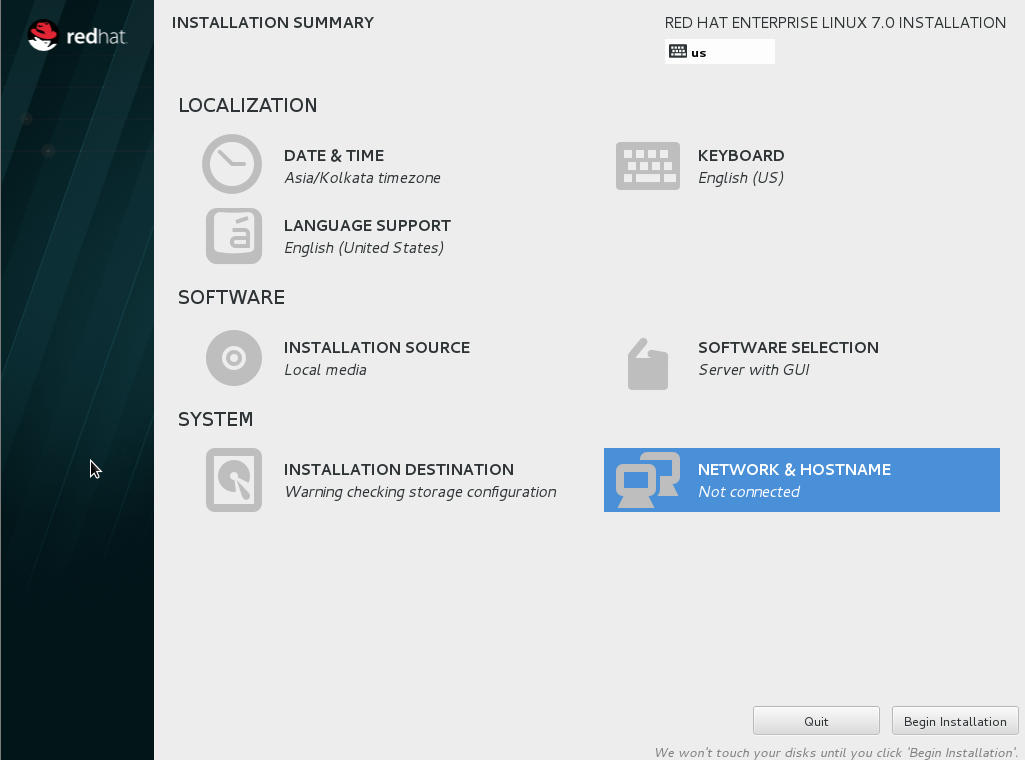The image size is (1025, 760).
Task: Click the Red Hat logo
Action: (x=77, y=36)
